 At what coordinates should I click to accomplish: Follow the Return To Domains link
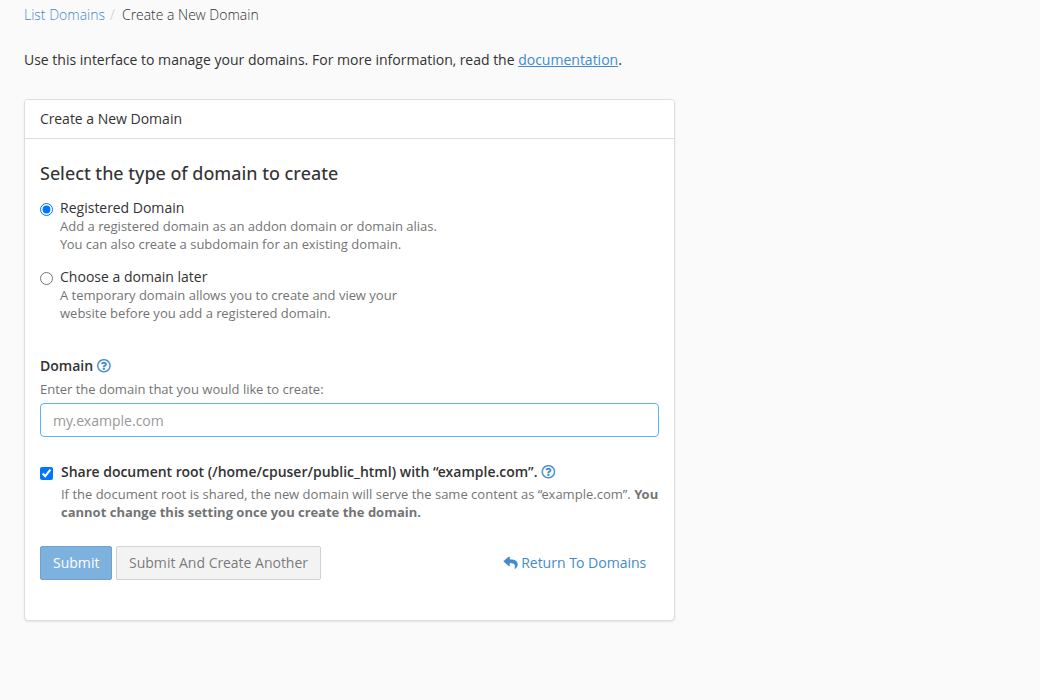coord(574,563)
